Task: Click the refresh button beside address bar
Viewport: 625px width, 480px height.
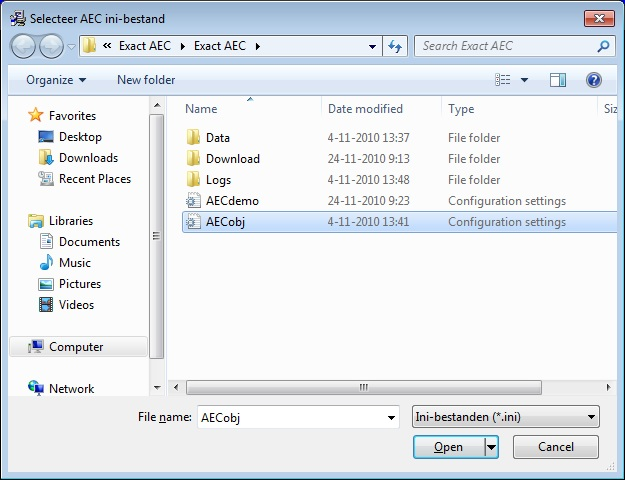Action: [x=395, y=46]
